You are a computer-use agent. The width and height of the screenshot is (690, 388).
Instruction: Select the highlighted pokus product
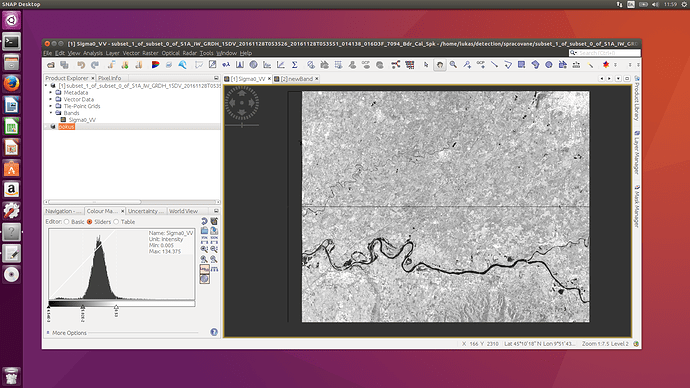coord(66,127)
